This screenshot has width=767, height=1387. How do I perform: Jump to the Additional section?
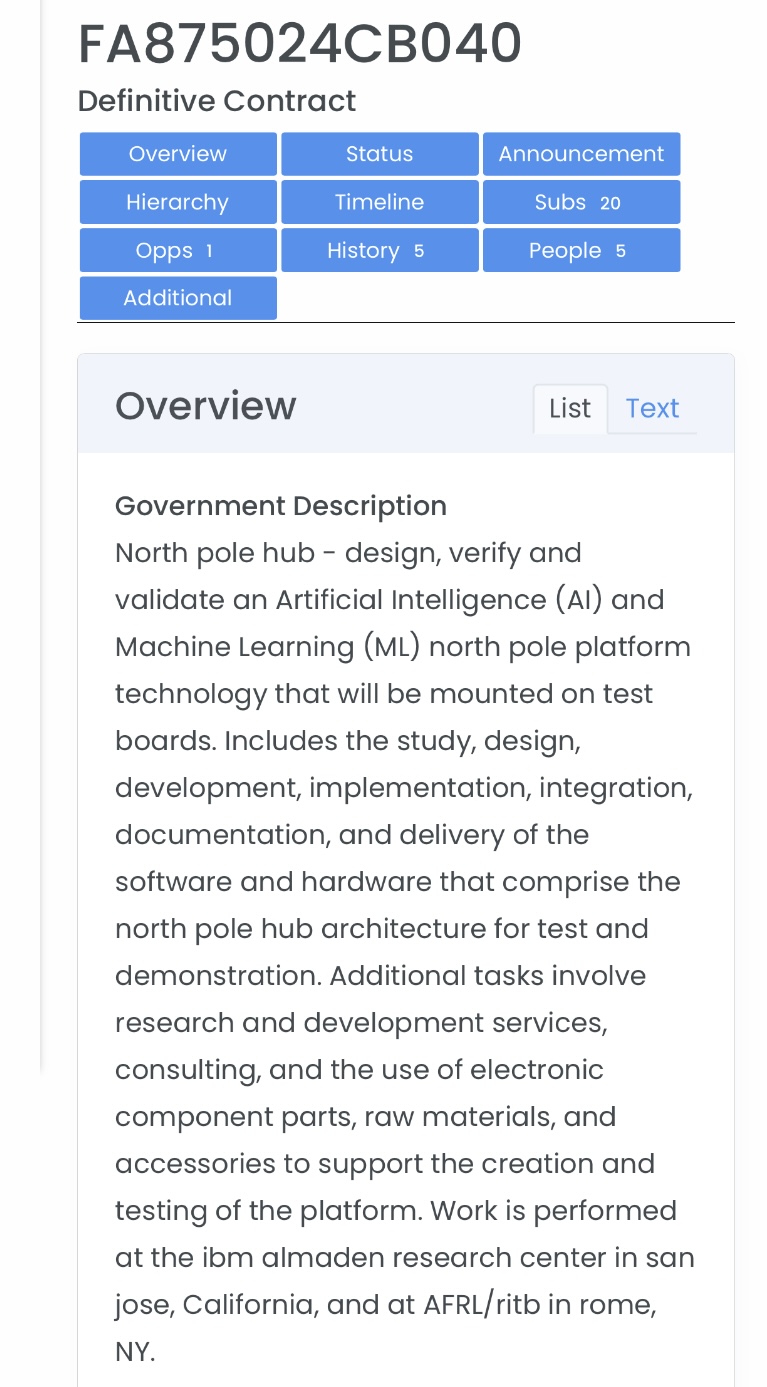pyautogui.click(x=178, y=298)
